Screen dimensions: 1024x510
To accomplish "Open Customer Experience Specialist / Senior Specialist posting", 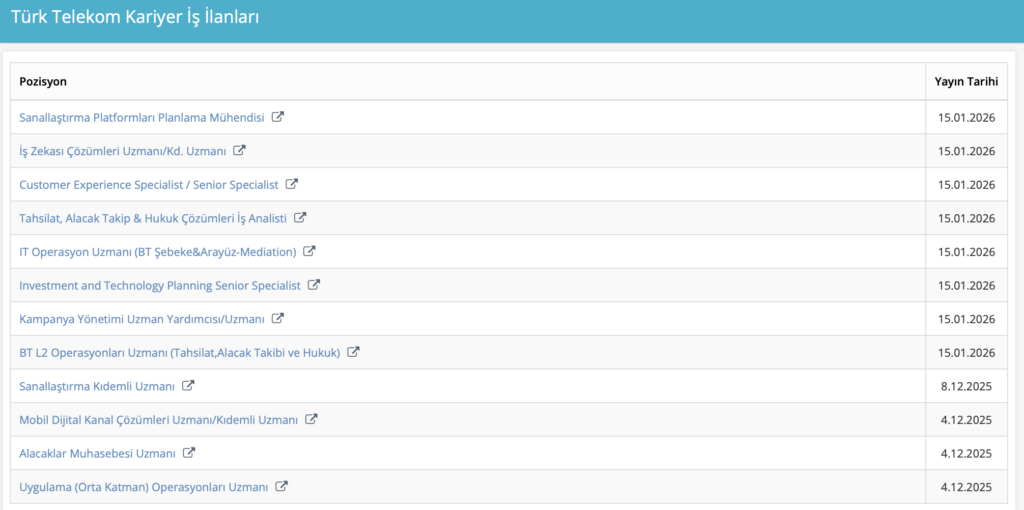I will (148, 185).
